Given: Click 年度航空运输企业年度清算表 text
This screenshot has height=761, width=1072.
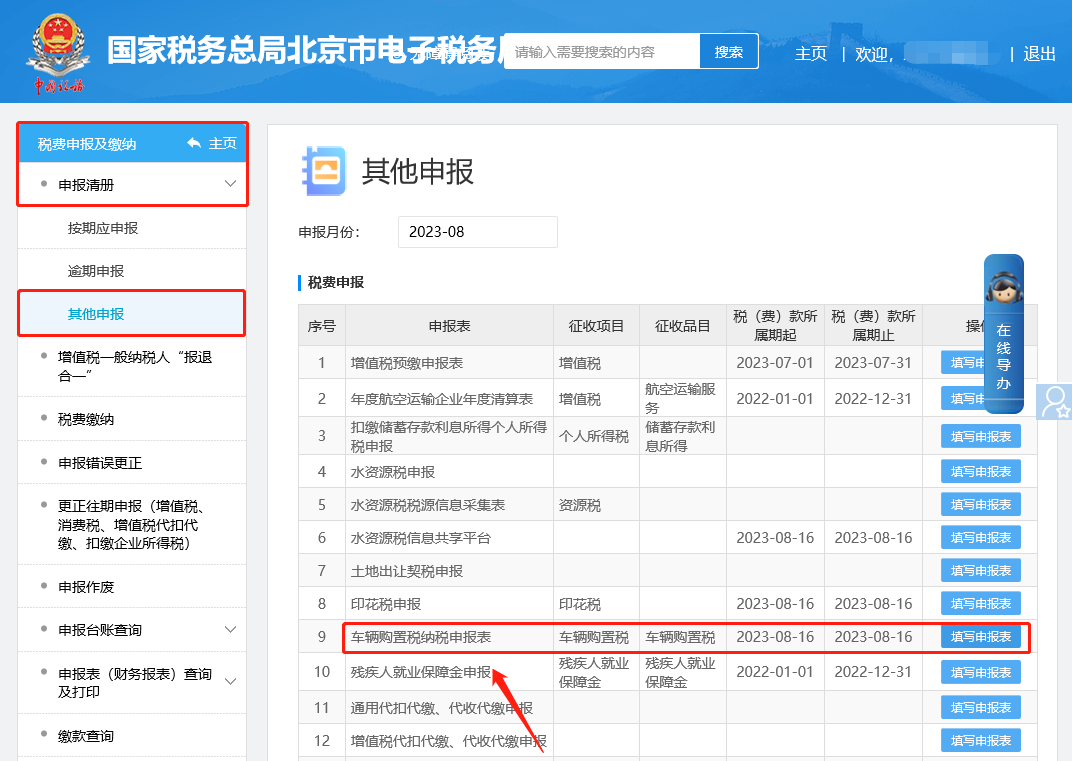Looking at the screenshot, I should [x=442, y=399].
